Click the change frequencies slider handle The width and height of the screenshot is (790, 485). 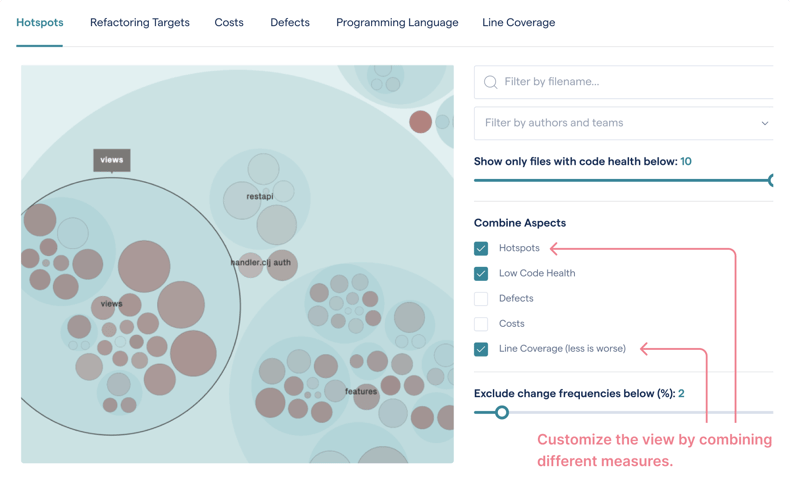coord(501,412)
